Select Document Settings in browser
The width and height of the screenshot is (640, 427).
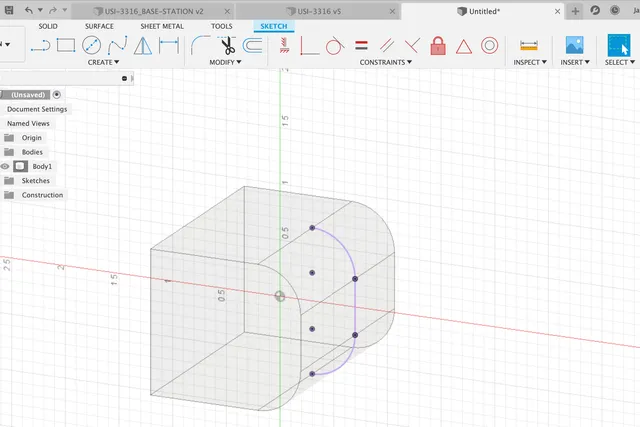[37, 109]
